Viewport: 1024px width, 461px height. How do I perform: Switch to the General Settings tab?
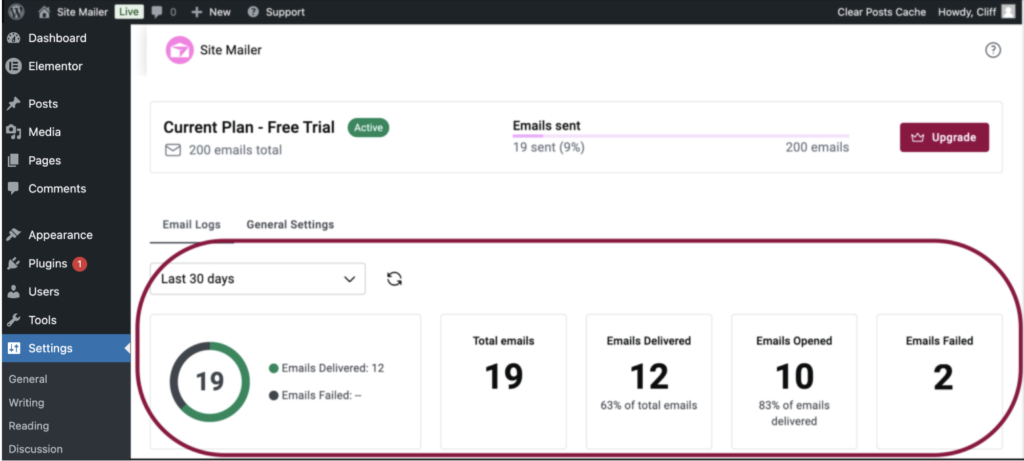click(290, 225)
